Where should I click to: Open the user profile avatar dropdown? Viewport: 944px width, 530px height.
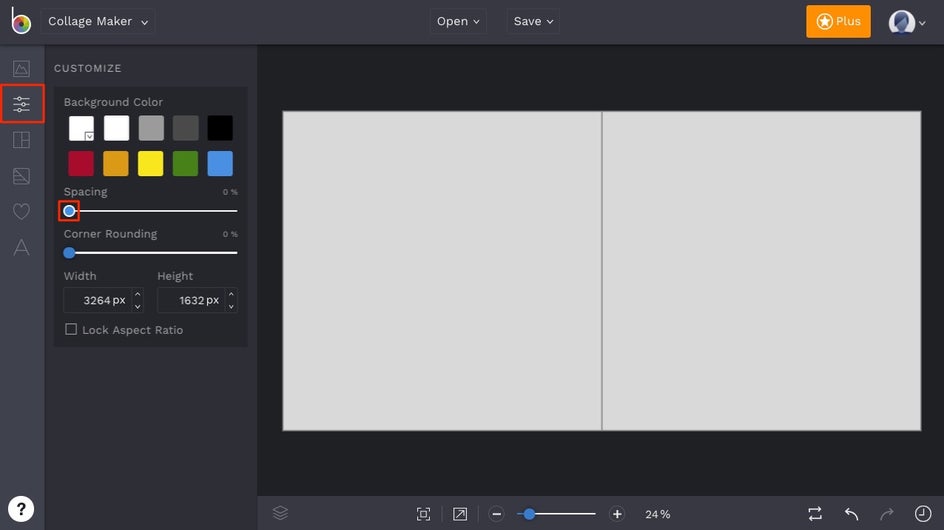(907, 22)
